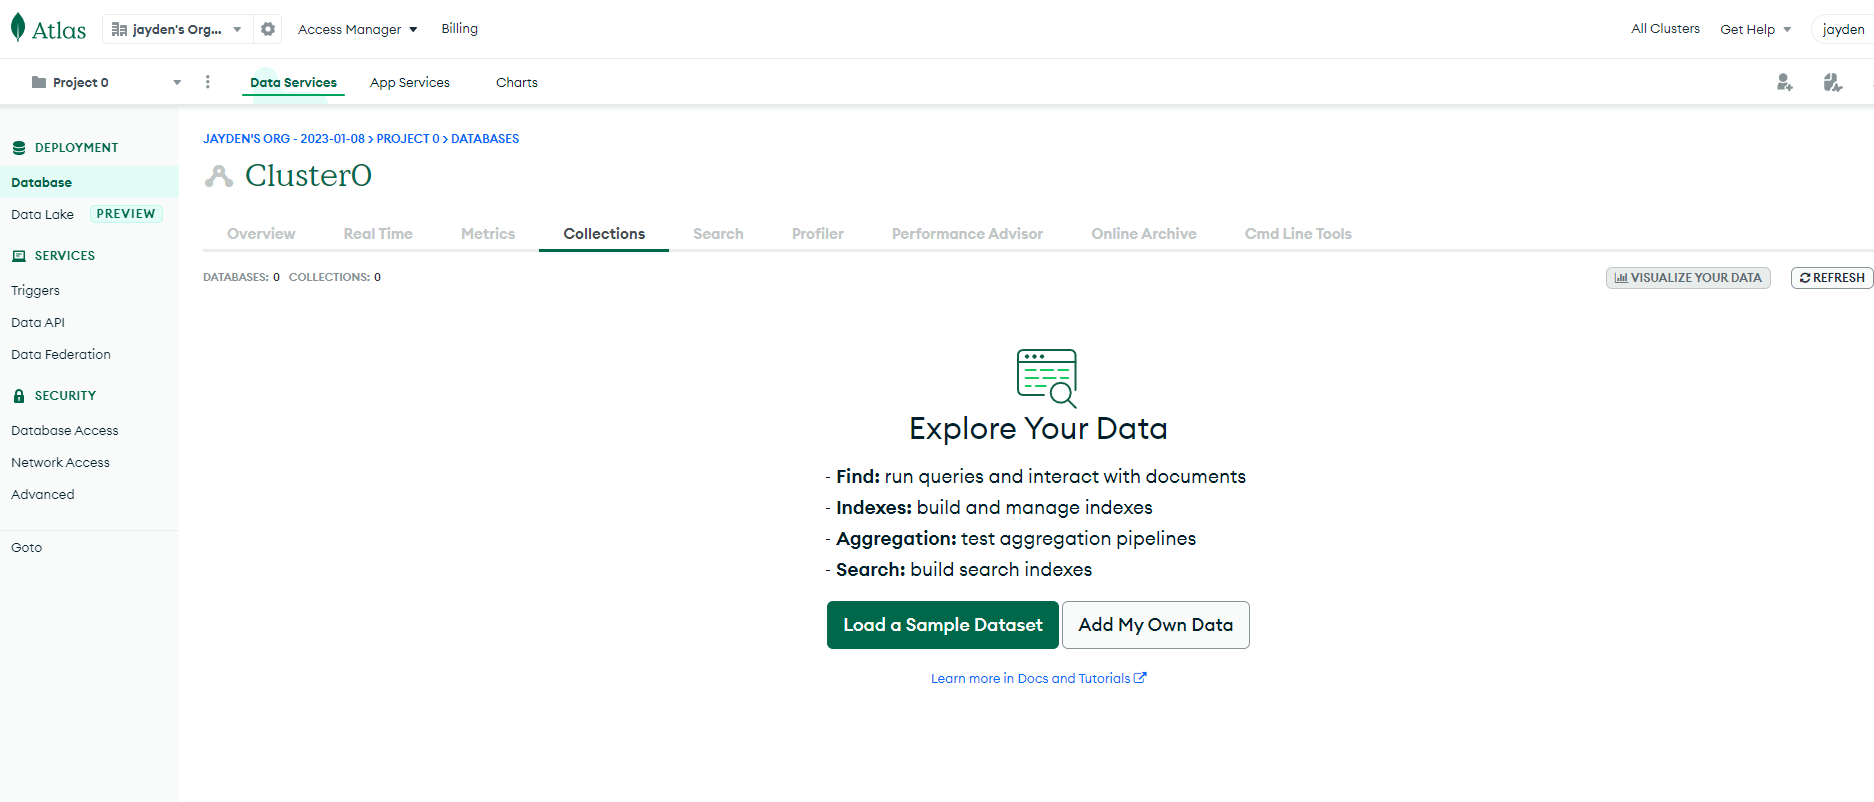
Task: Open Learn more in Docs and Tutorials
Action: (1039, 678)
